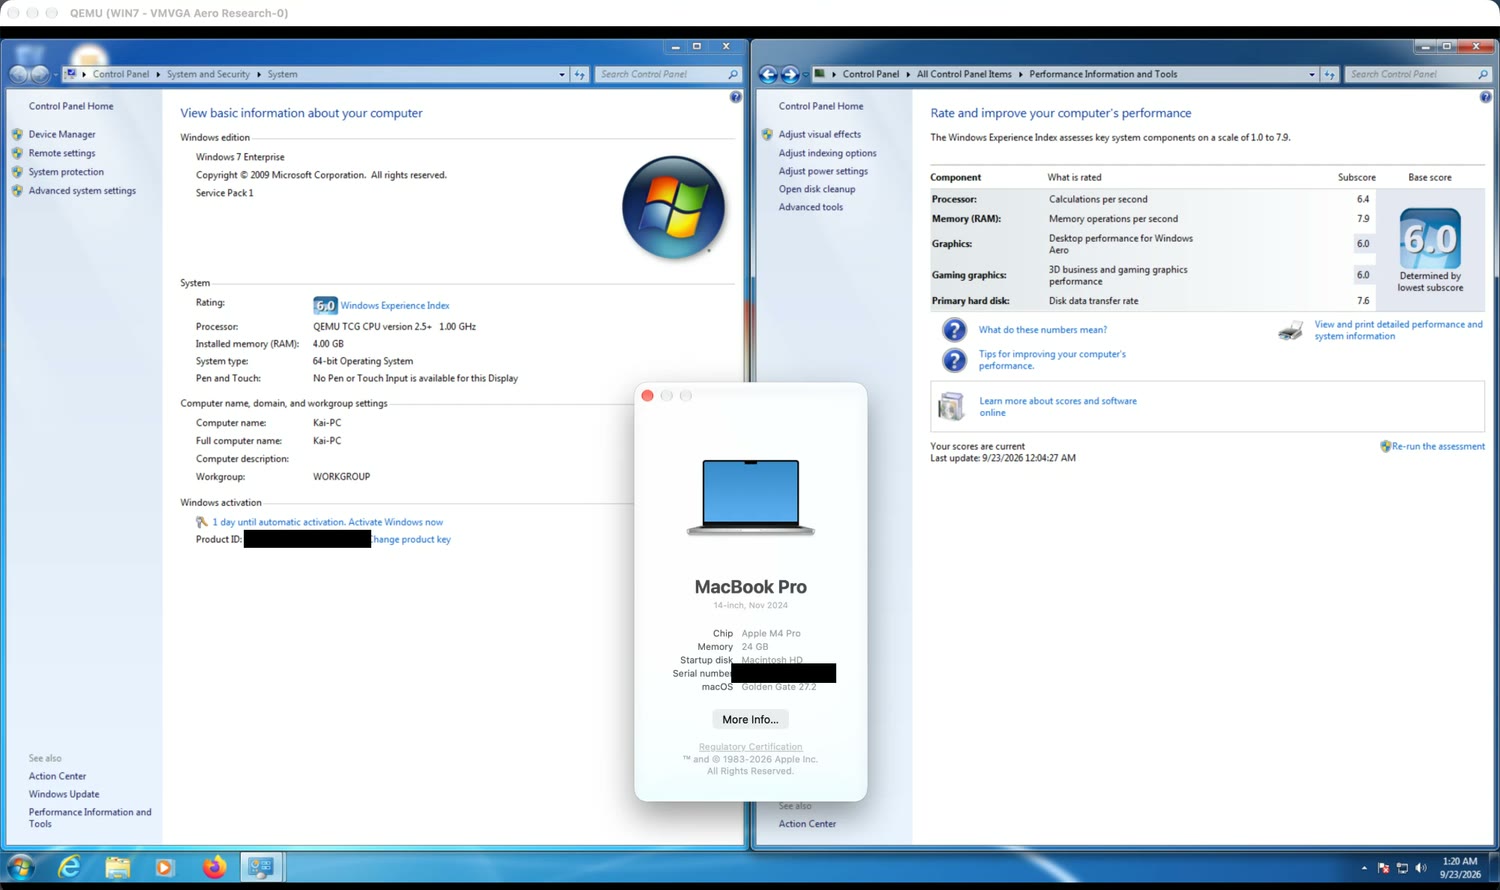Viewport: 1500px width, 890px height.
Task: Go back in the Performance Information window
Action: coord(768,74)
